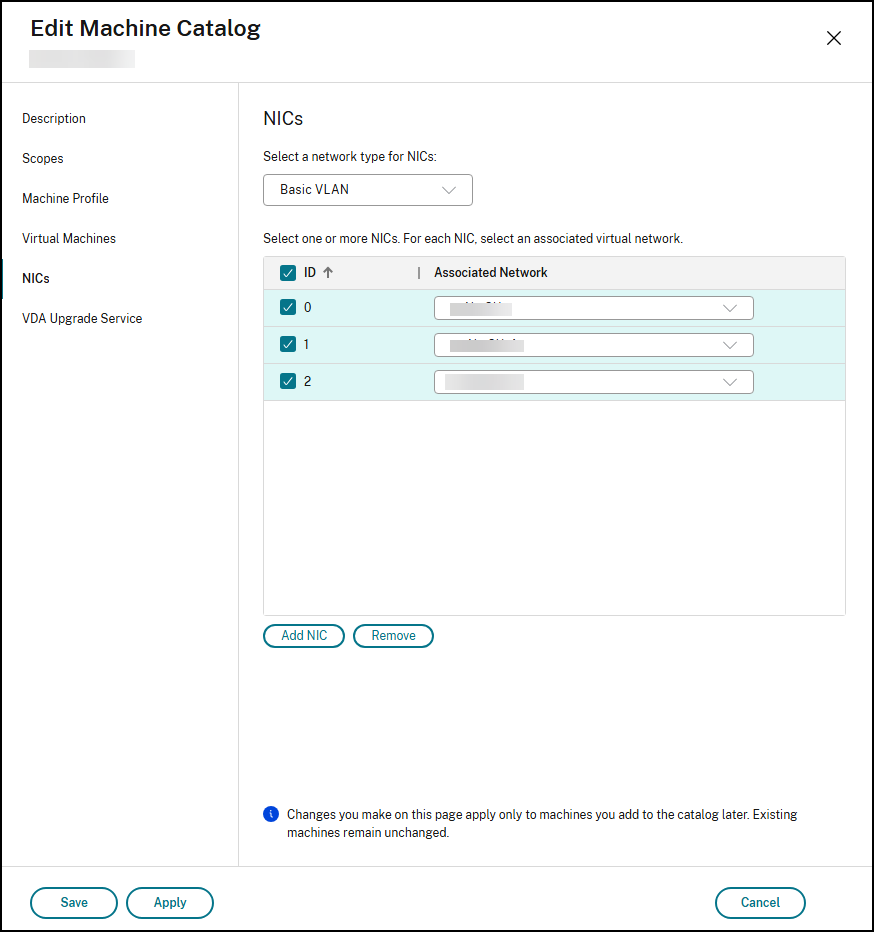Open the Associated Network dropdown for NIC 1
The image size is (874, 932).
593,344
